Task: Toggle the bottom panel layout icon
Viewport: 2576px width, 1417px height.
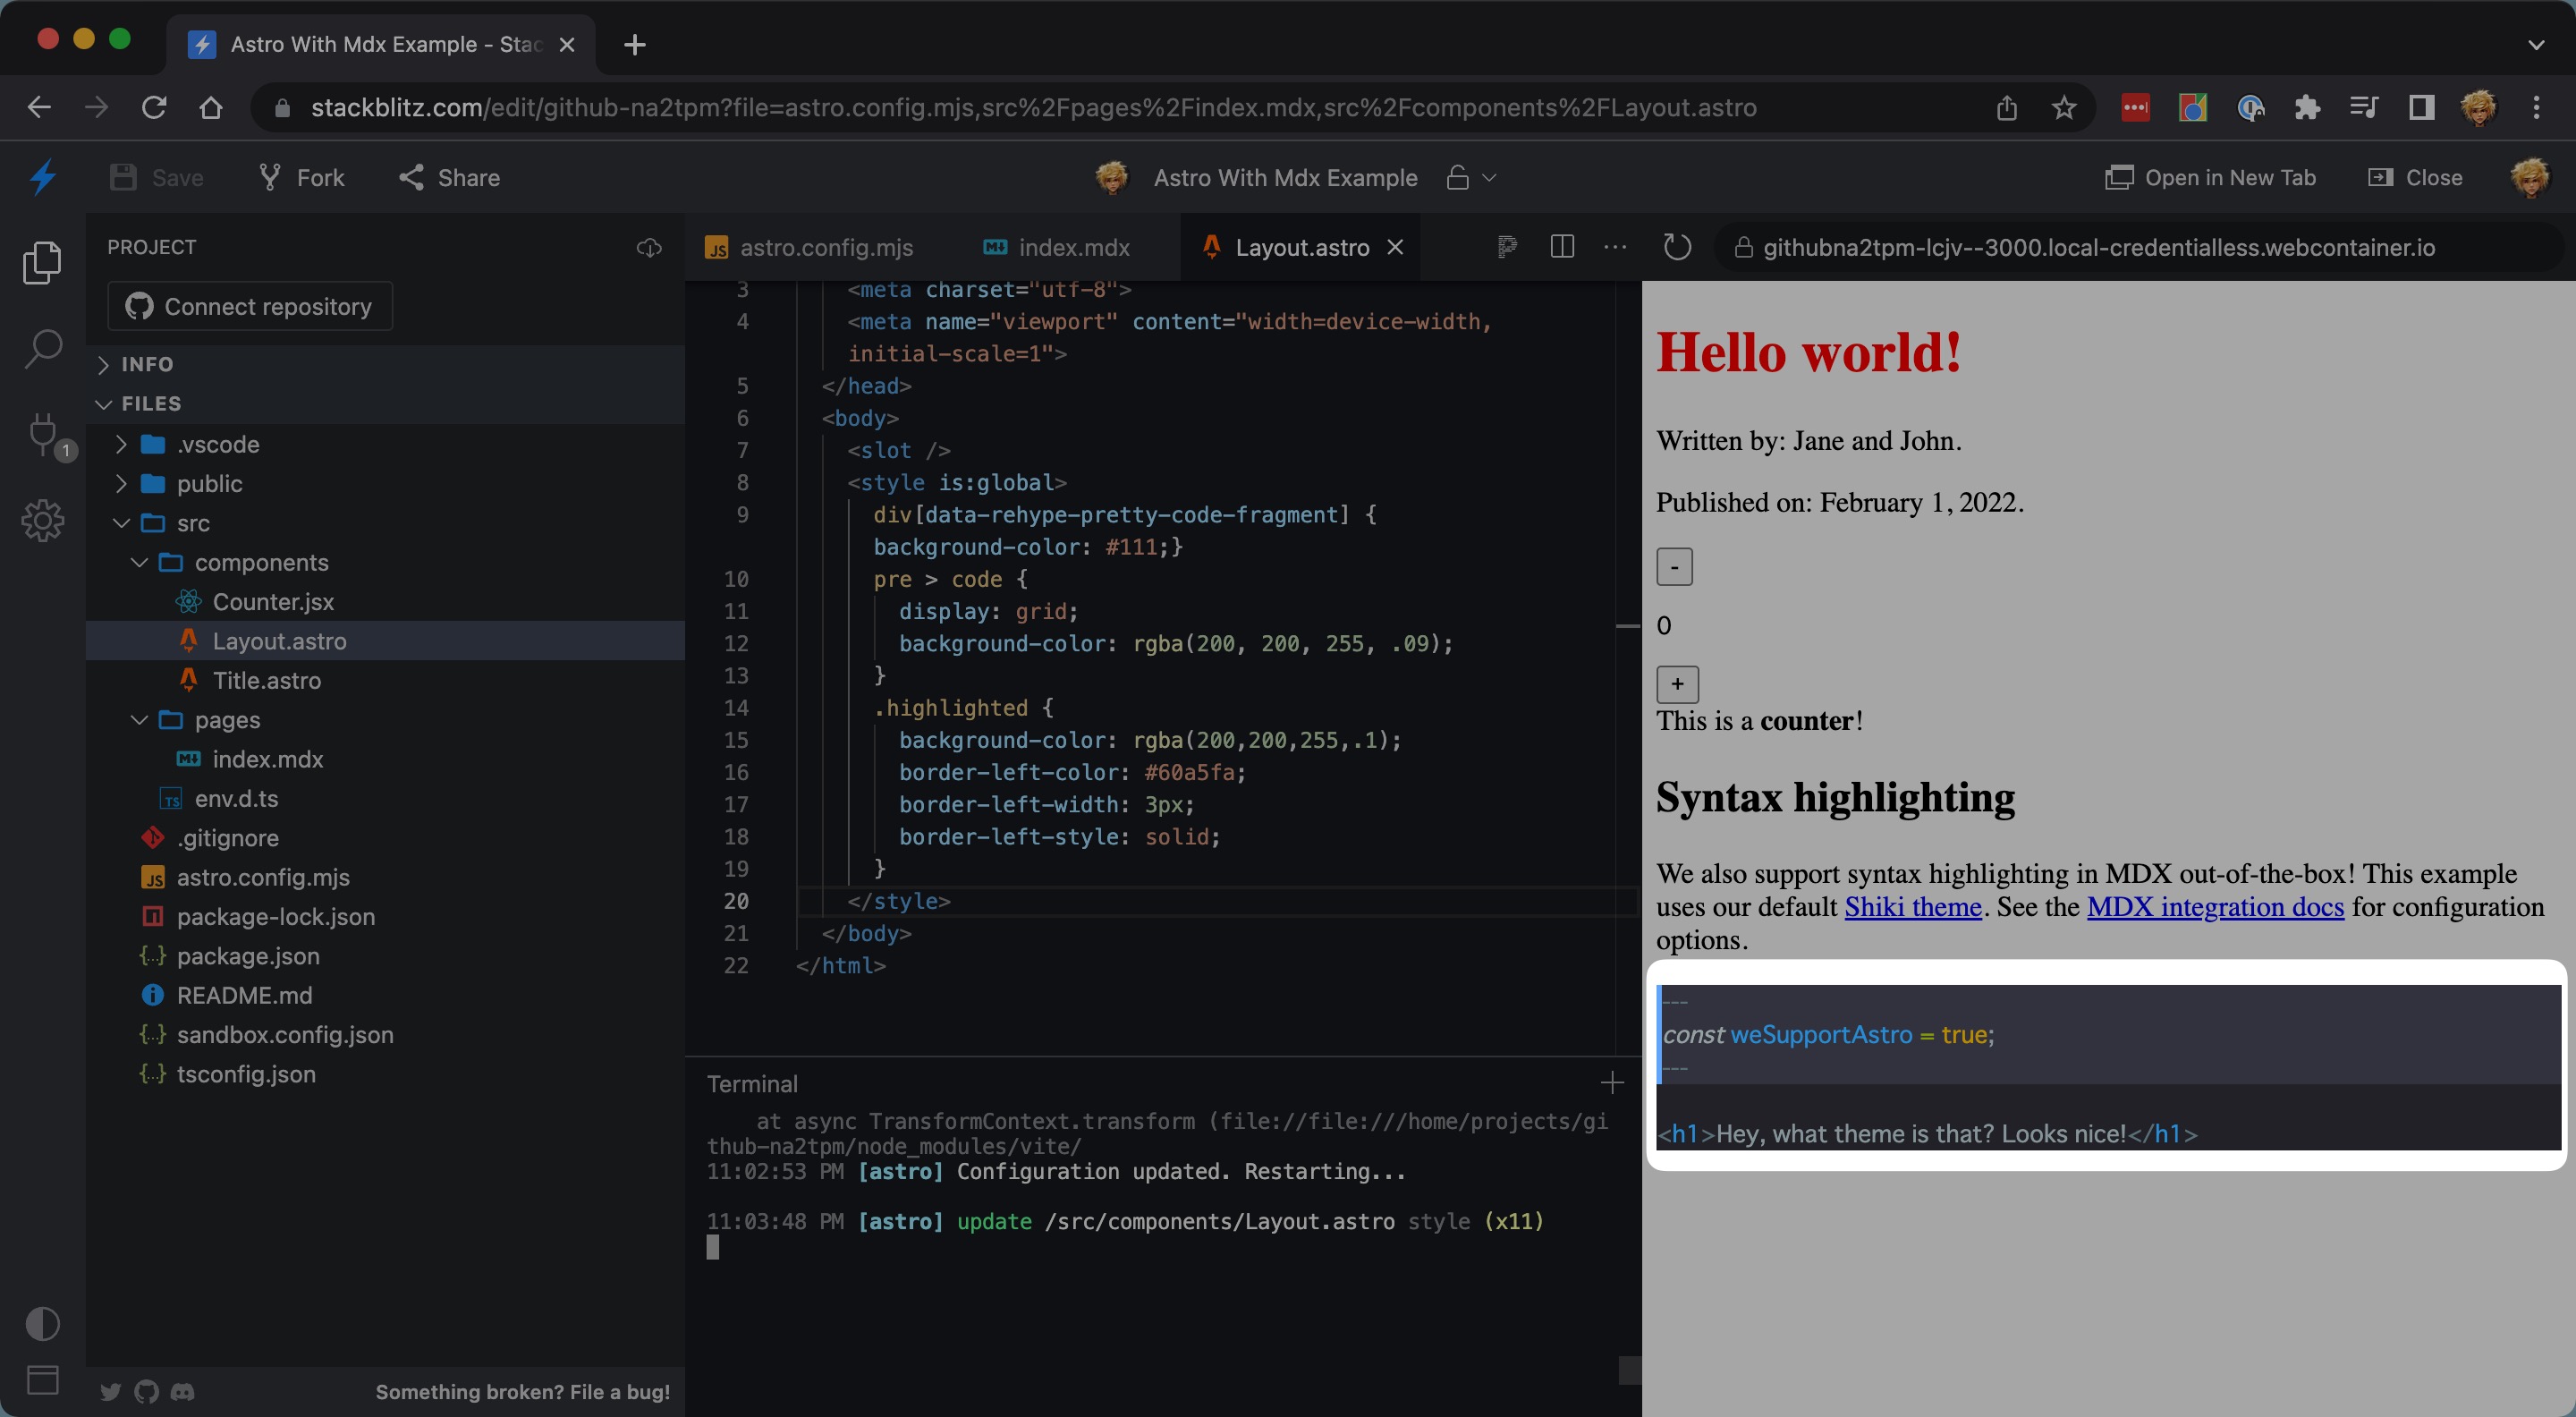Action: (42, 1380)
